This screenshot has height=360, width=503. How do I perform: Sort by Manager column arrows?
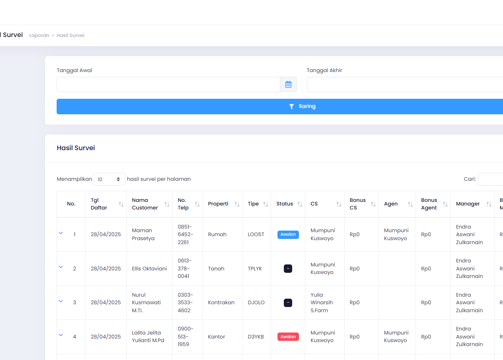click(489, 204)
